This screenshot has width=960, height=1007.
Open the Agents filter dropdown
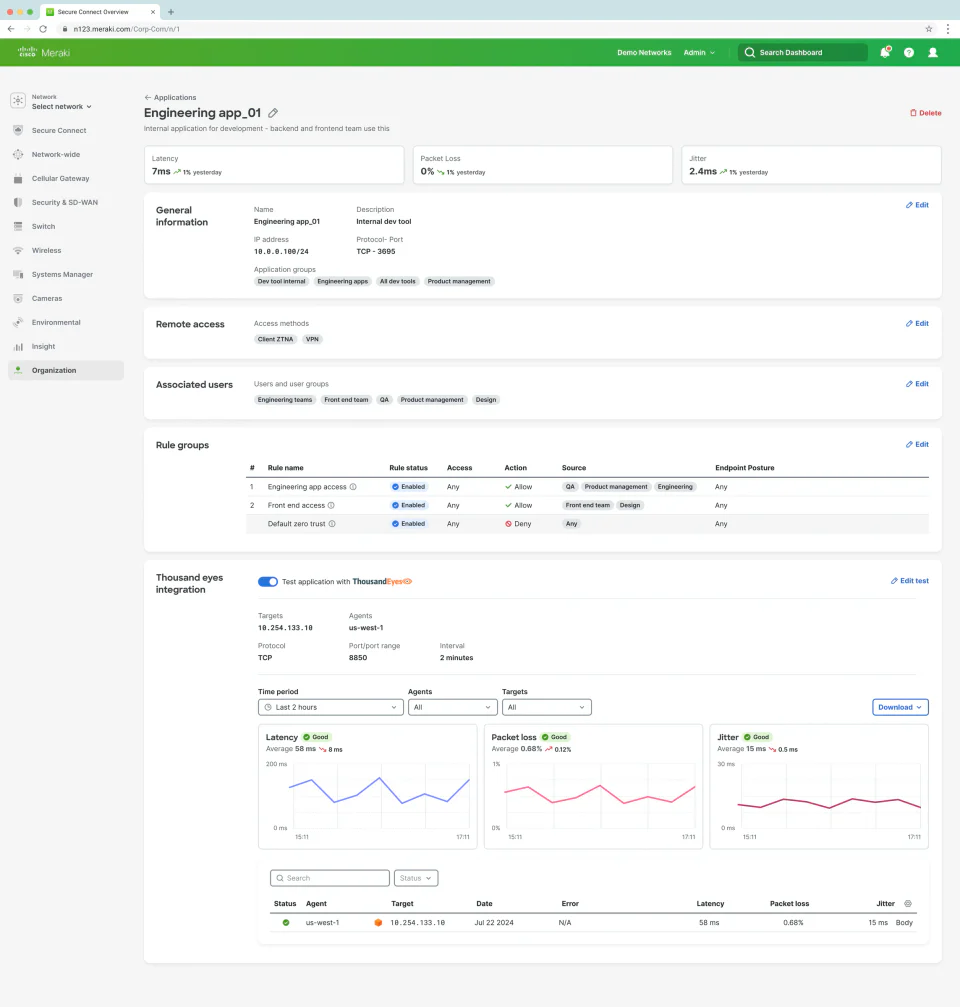click(453, 707)
